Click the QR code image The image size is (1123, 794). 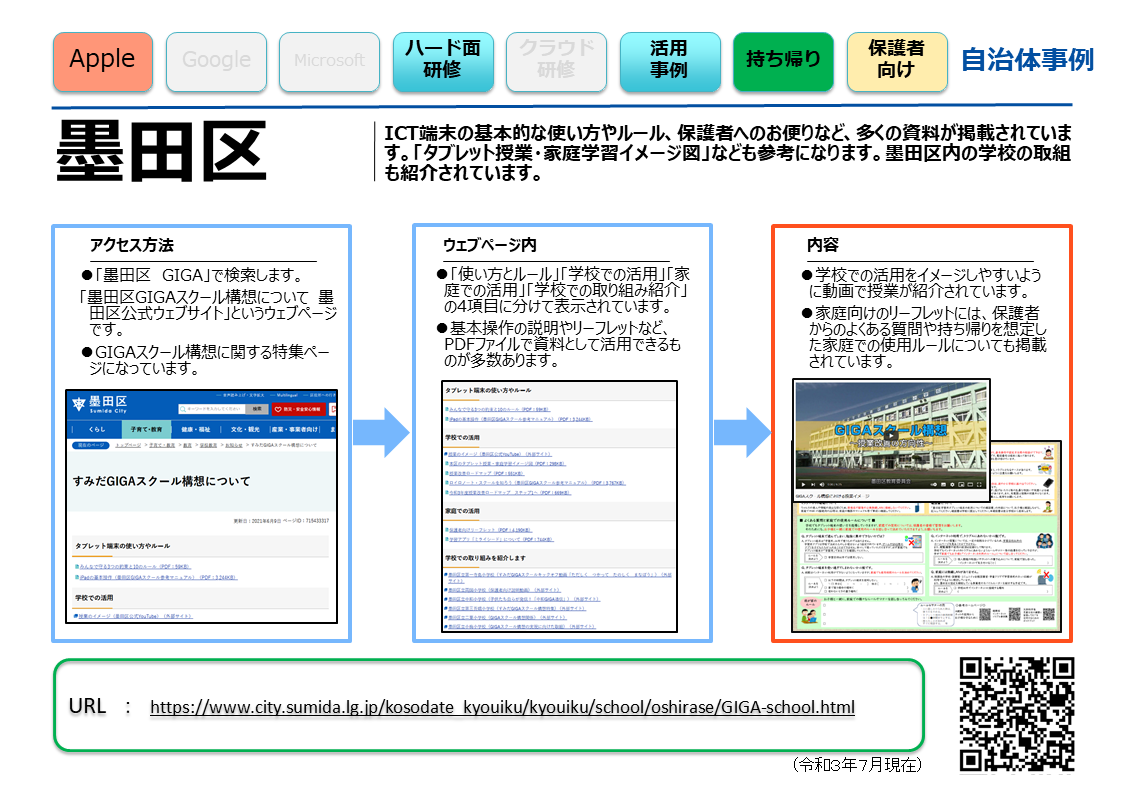[1016, 715]
